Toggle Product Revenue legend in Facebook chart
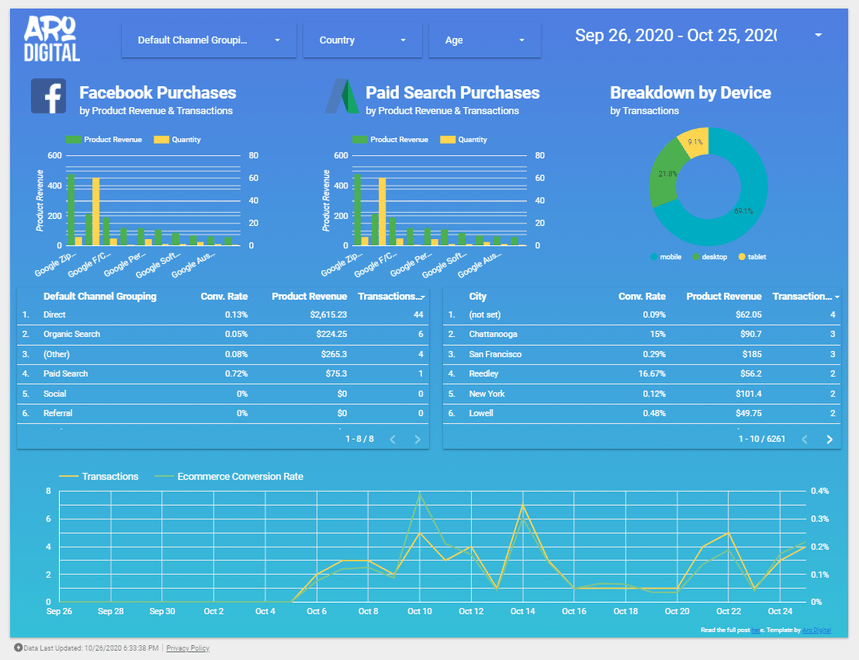This screenshot has width=859, height=660. pyautogui.click(x=105, y=140)
